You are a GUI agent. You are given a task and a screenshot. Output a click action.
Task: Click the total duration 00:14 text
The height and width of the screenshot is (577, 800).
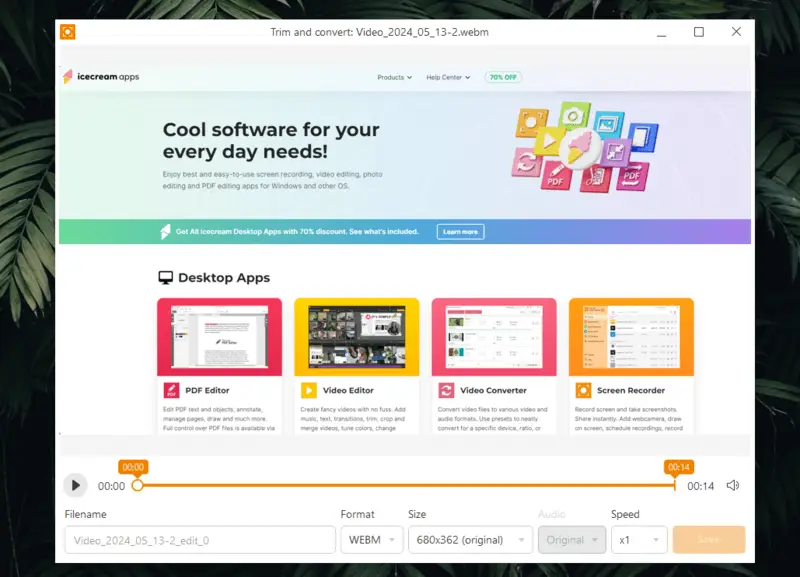[x=701, y=486]
